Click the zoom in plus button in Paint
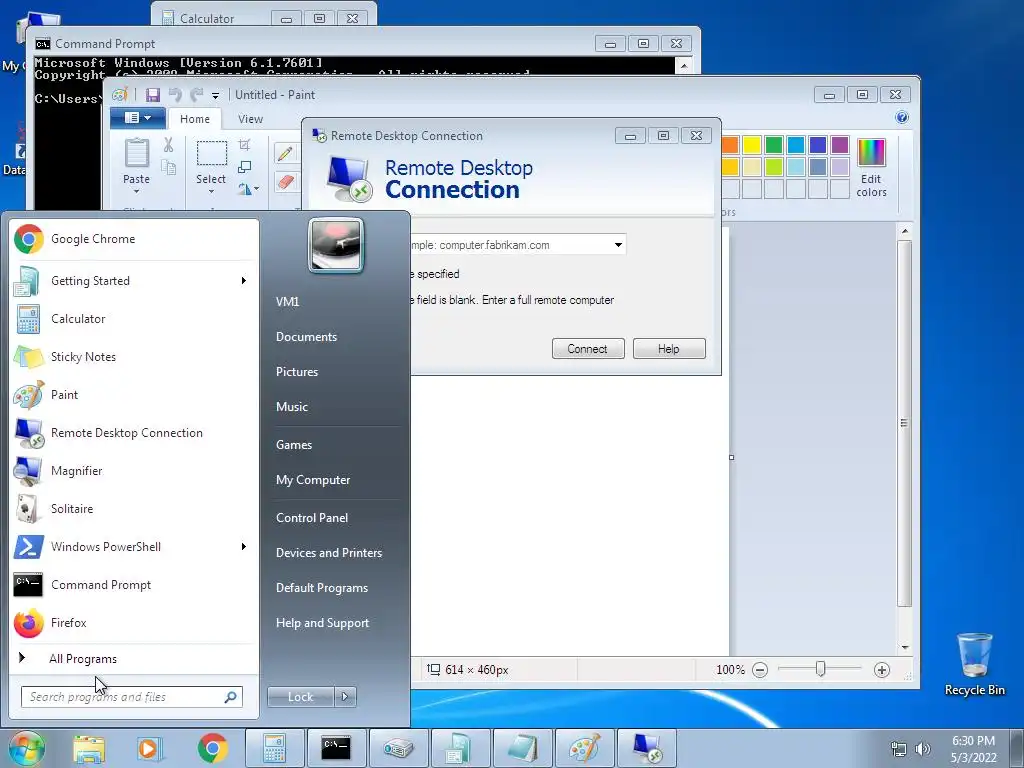 point(882,669)
